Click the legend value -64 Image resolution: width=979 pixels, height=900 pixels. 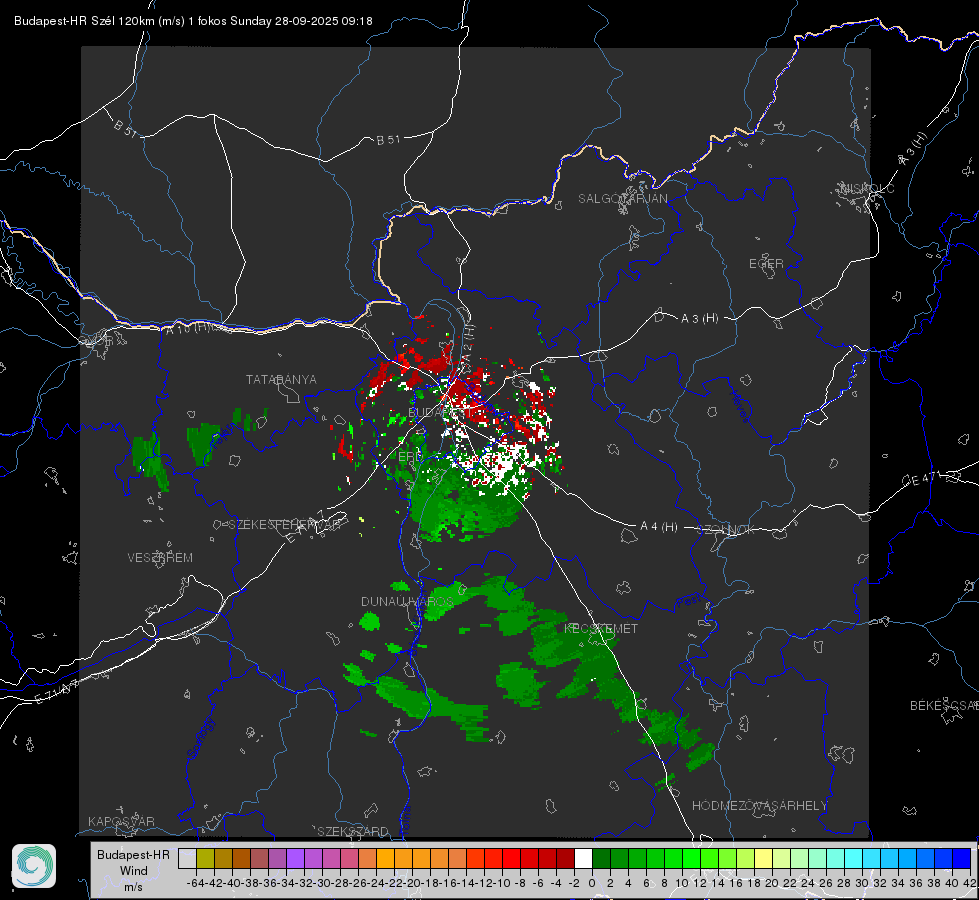click(x=196, y=883)
